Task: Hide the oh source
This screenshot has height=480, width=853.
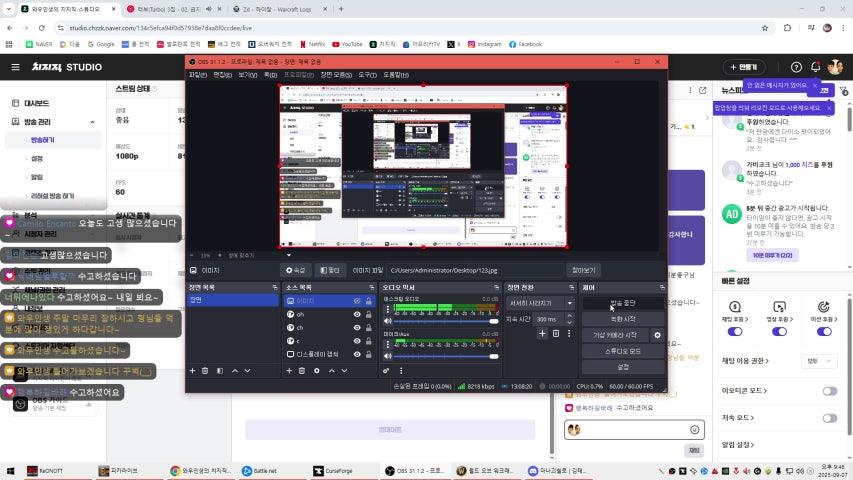Action: tap(357, 314)
